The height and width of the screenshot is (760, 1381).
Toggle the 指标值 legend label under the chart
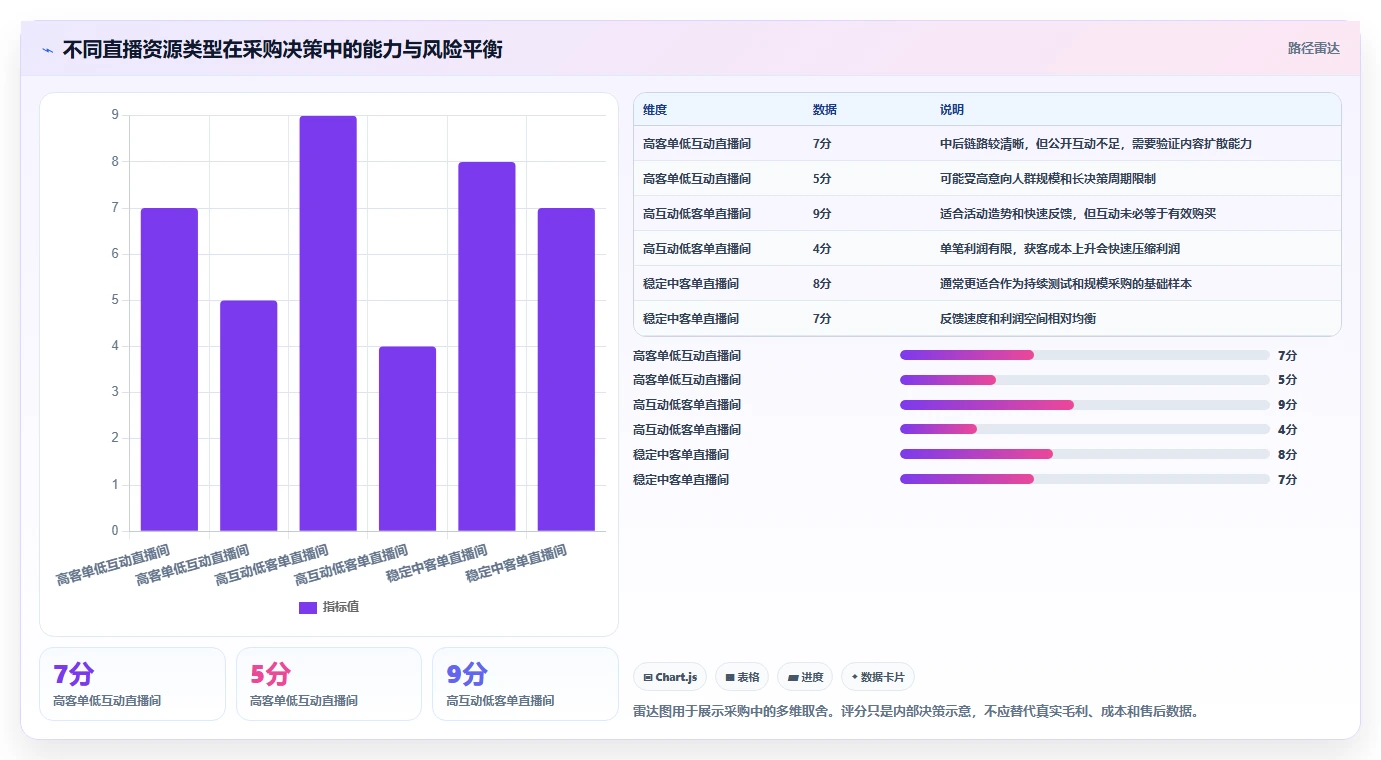(340, 607)
